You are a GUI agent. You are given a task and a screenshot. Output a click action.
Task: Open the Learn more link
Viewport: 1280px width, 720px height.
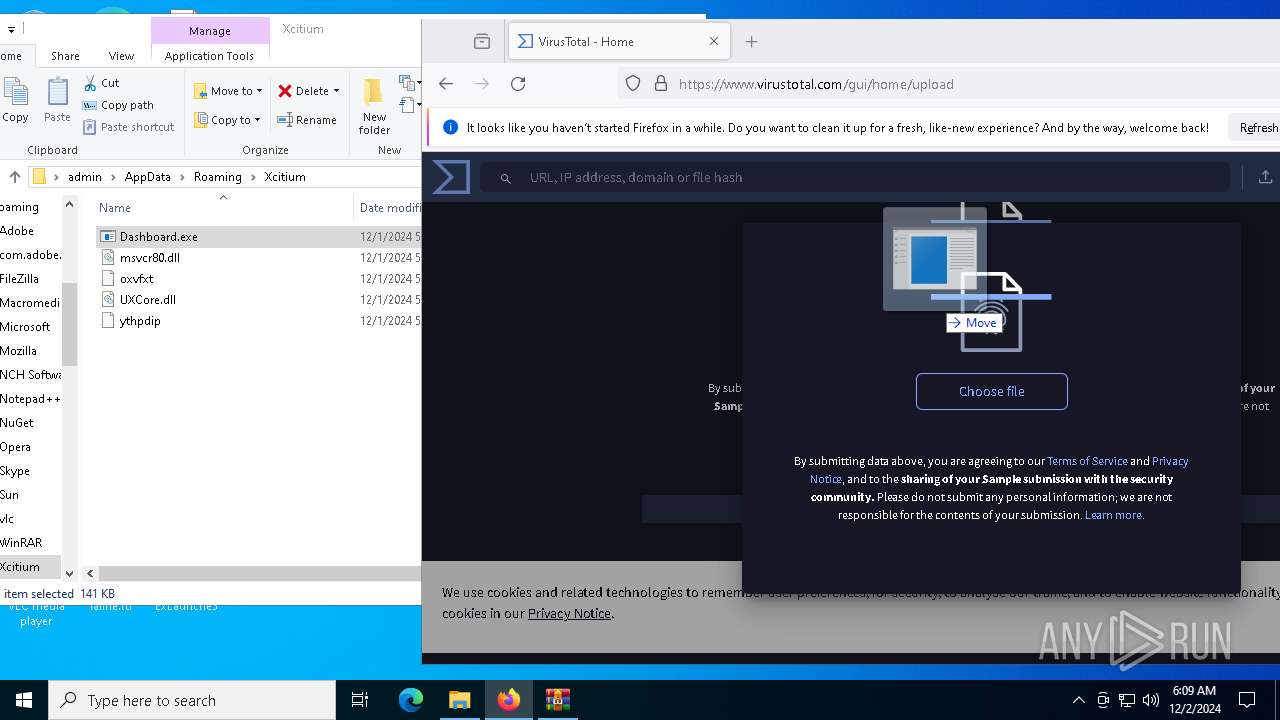click(1114, 515)
